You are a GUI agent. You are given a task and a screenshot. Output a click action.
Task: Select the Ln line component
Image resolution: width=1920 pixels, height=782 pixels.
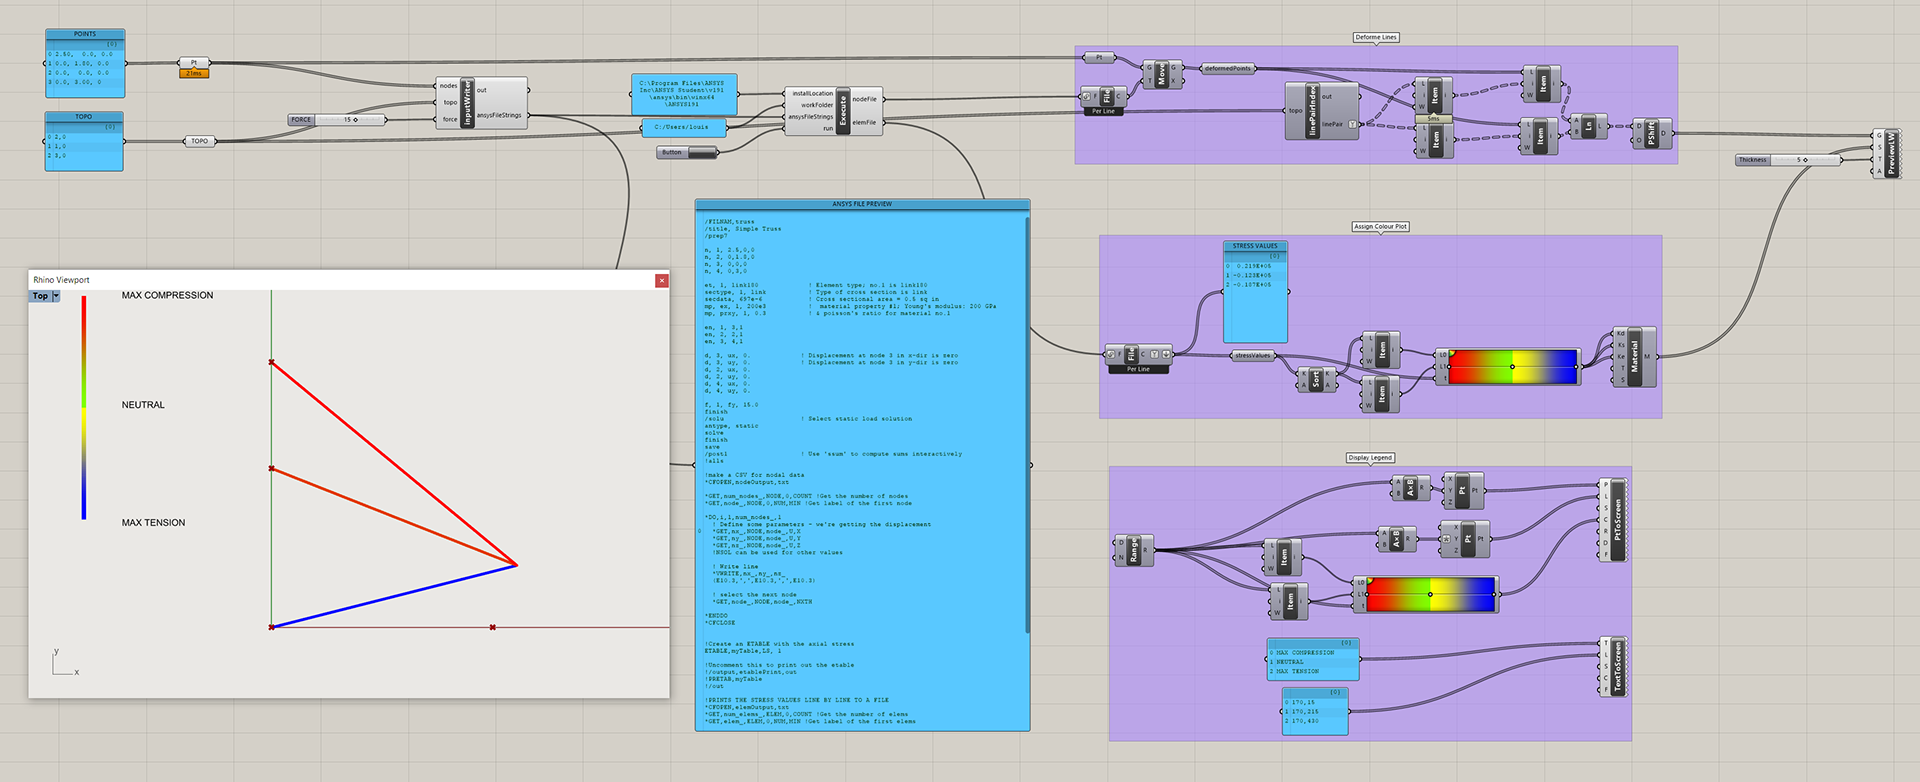pos(1589,126)
